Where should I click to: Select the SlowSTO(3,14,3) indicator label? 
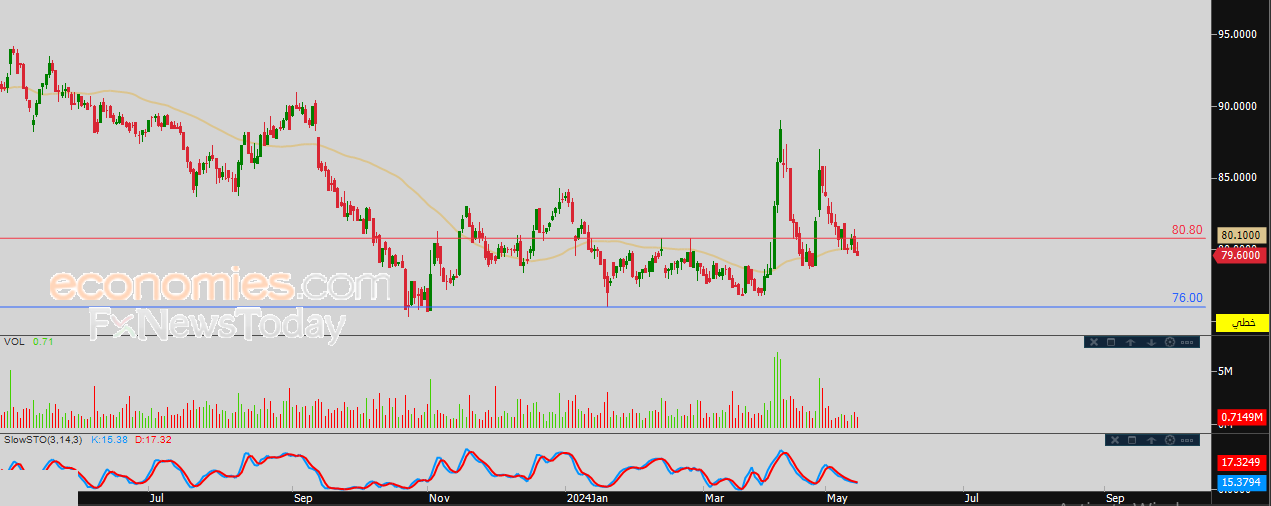pyautogui.click(x=43, y=439)
